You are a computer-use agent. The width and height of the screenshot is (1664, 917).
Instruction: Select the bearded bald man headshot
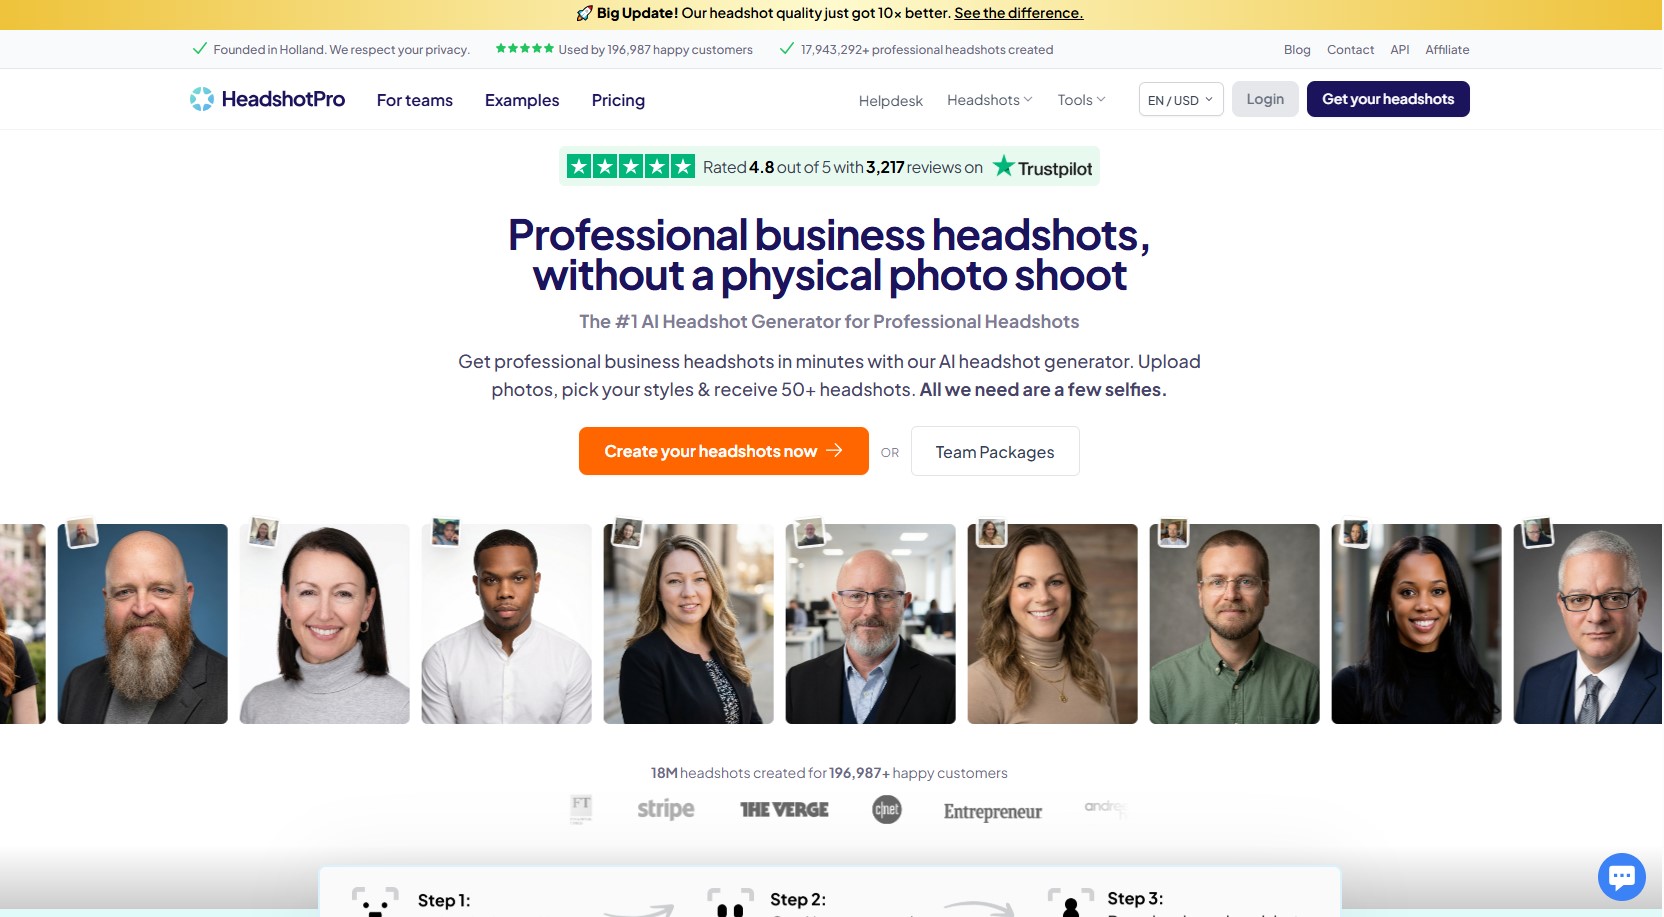143,623
